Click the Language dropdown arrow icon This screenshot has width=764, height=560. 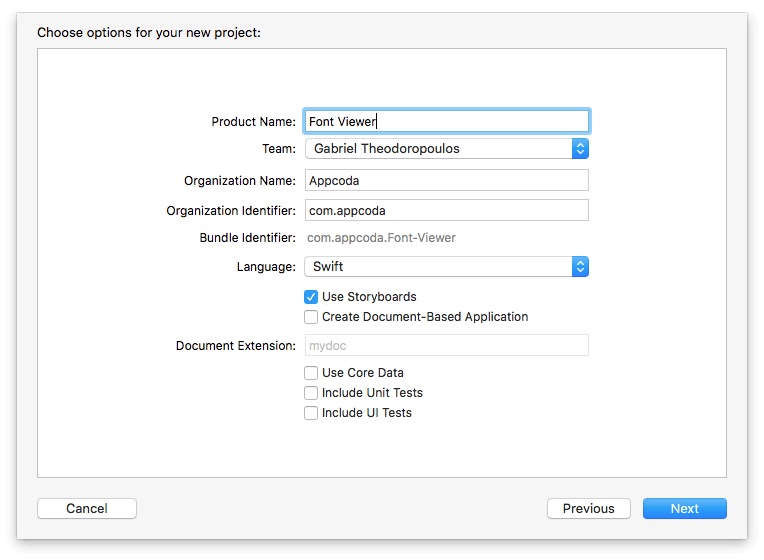coord(580,267)
